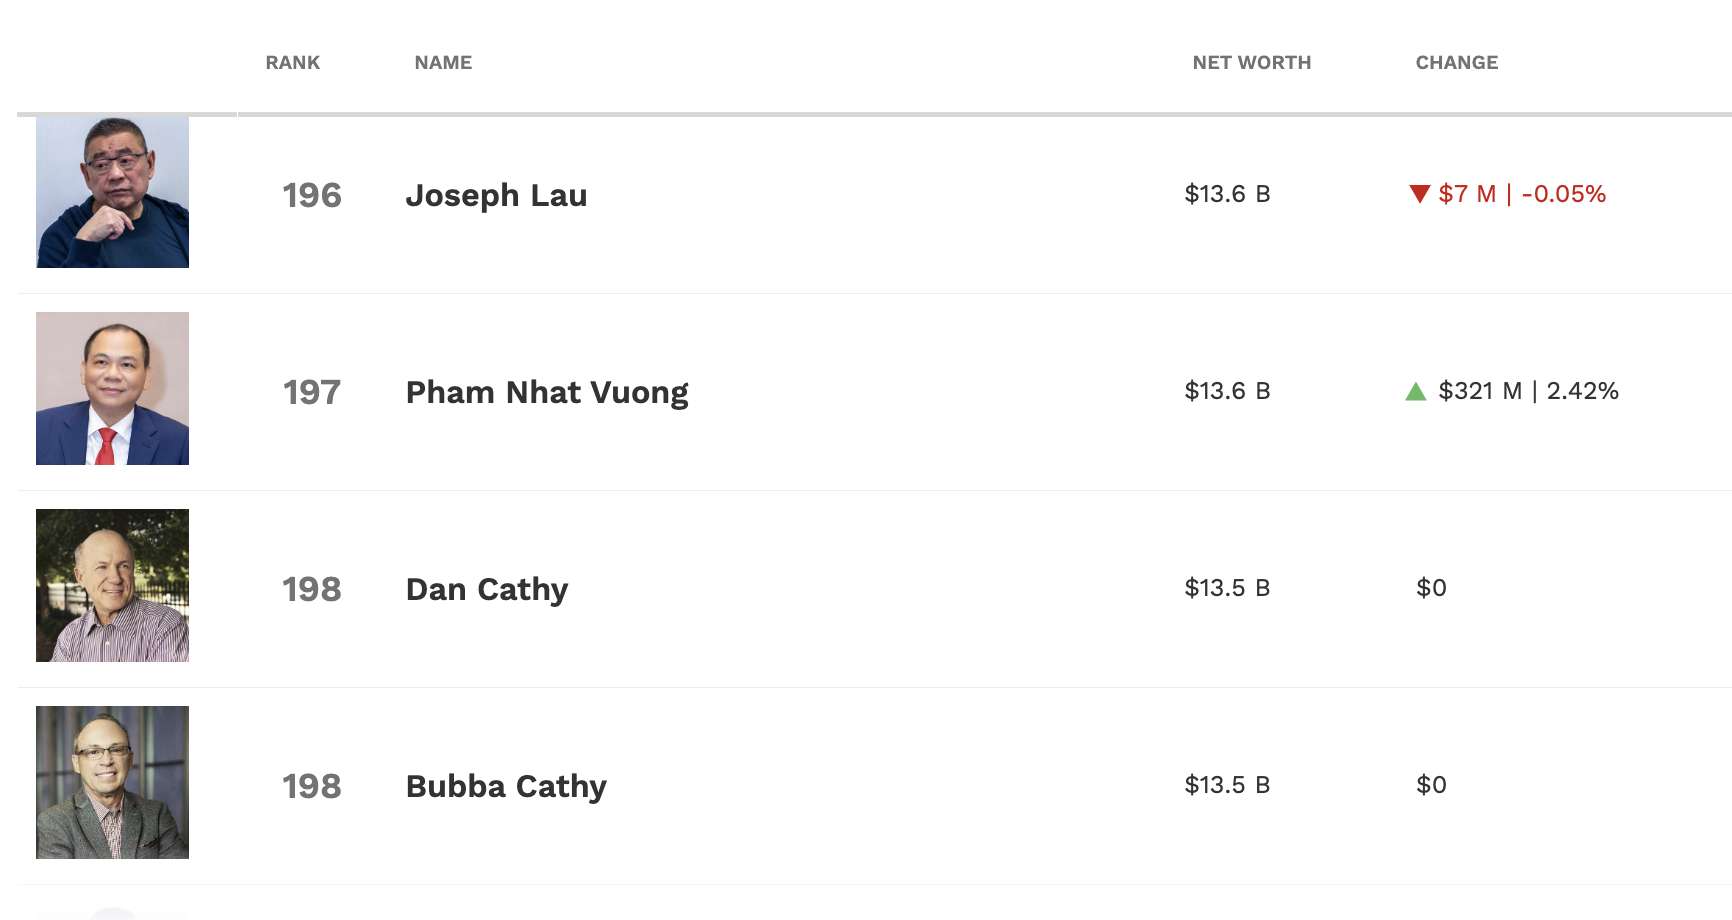Open Bubba Cathy's profile link

(505, 786)
